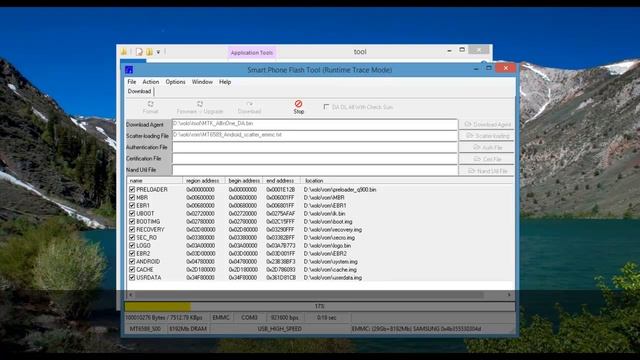
Task: Uncheck the CACHE partition checkbox
Action: pos(132,269)
